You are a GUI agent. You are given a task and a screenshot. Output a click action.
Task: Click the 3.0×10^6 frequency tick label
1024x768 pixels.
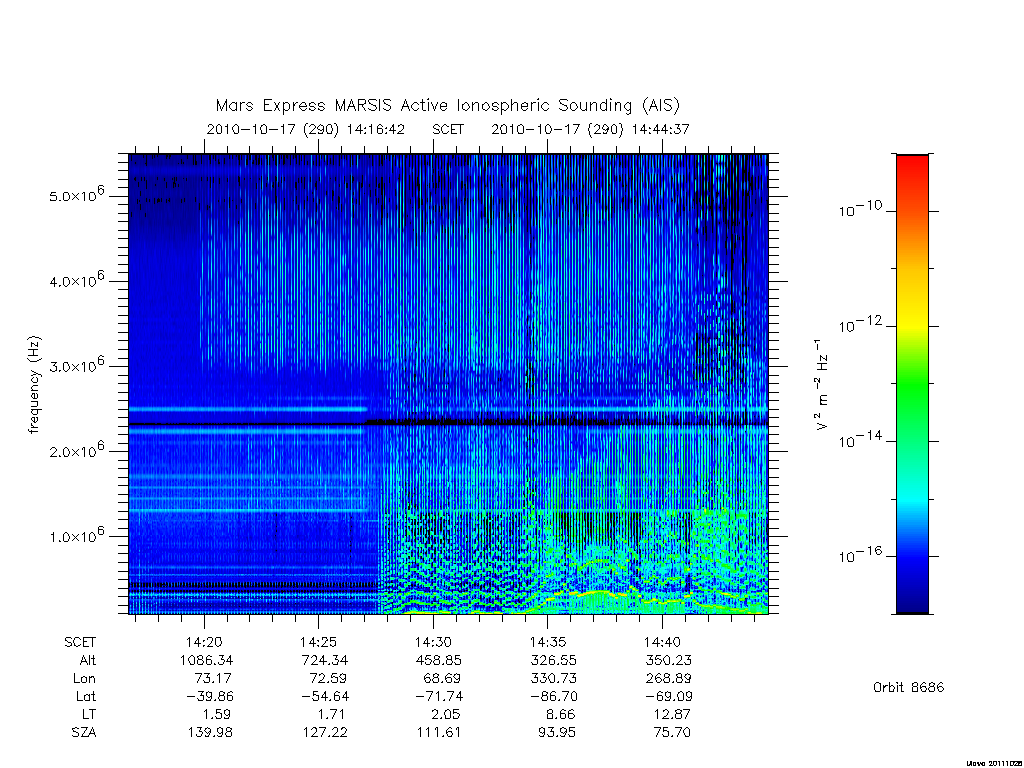[x=76, y=365]
